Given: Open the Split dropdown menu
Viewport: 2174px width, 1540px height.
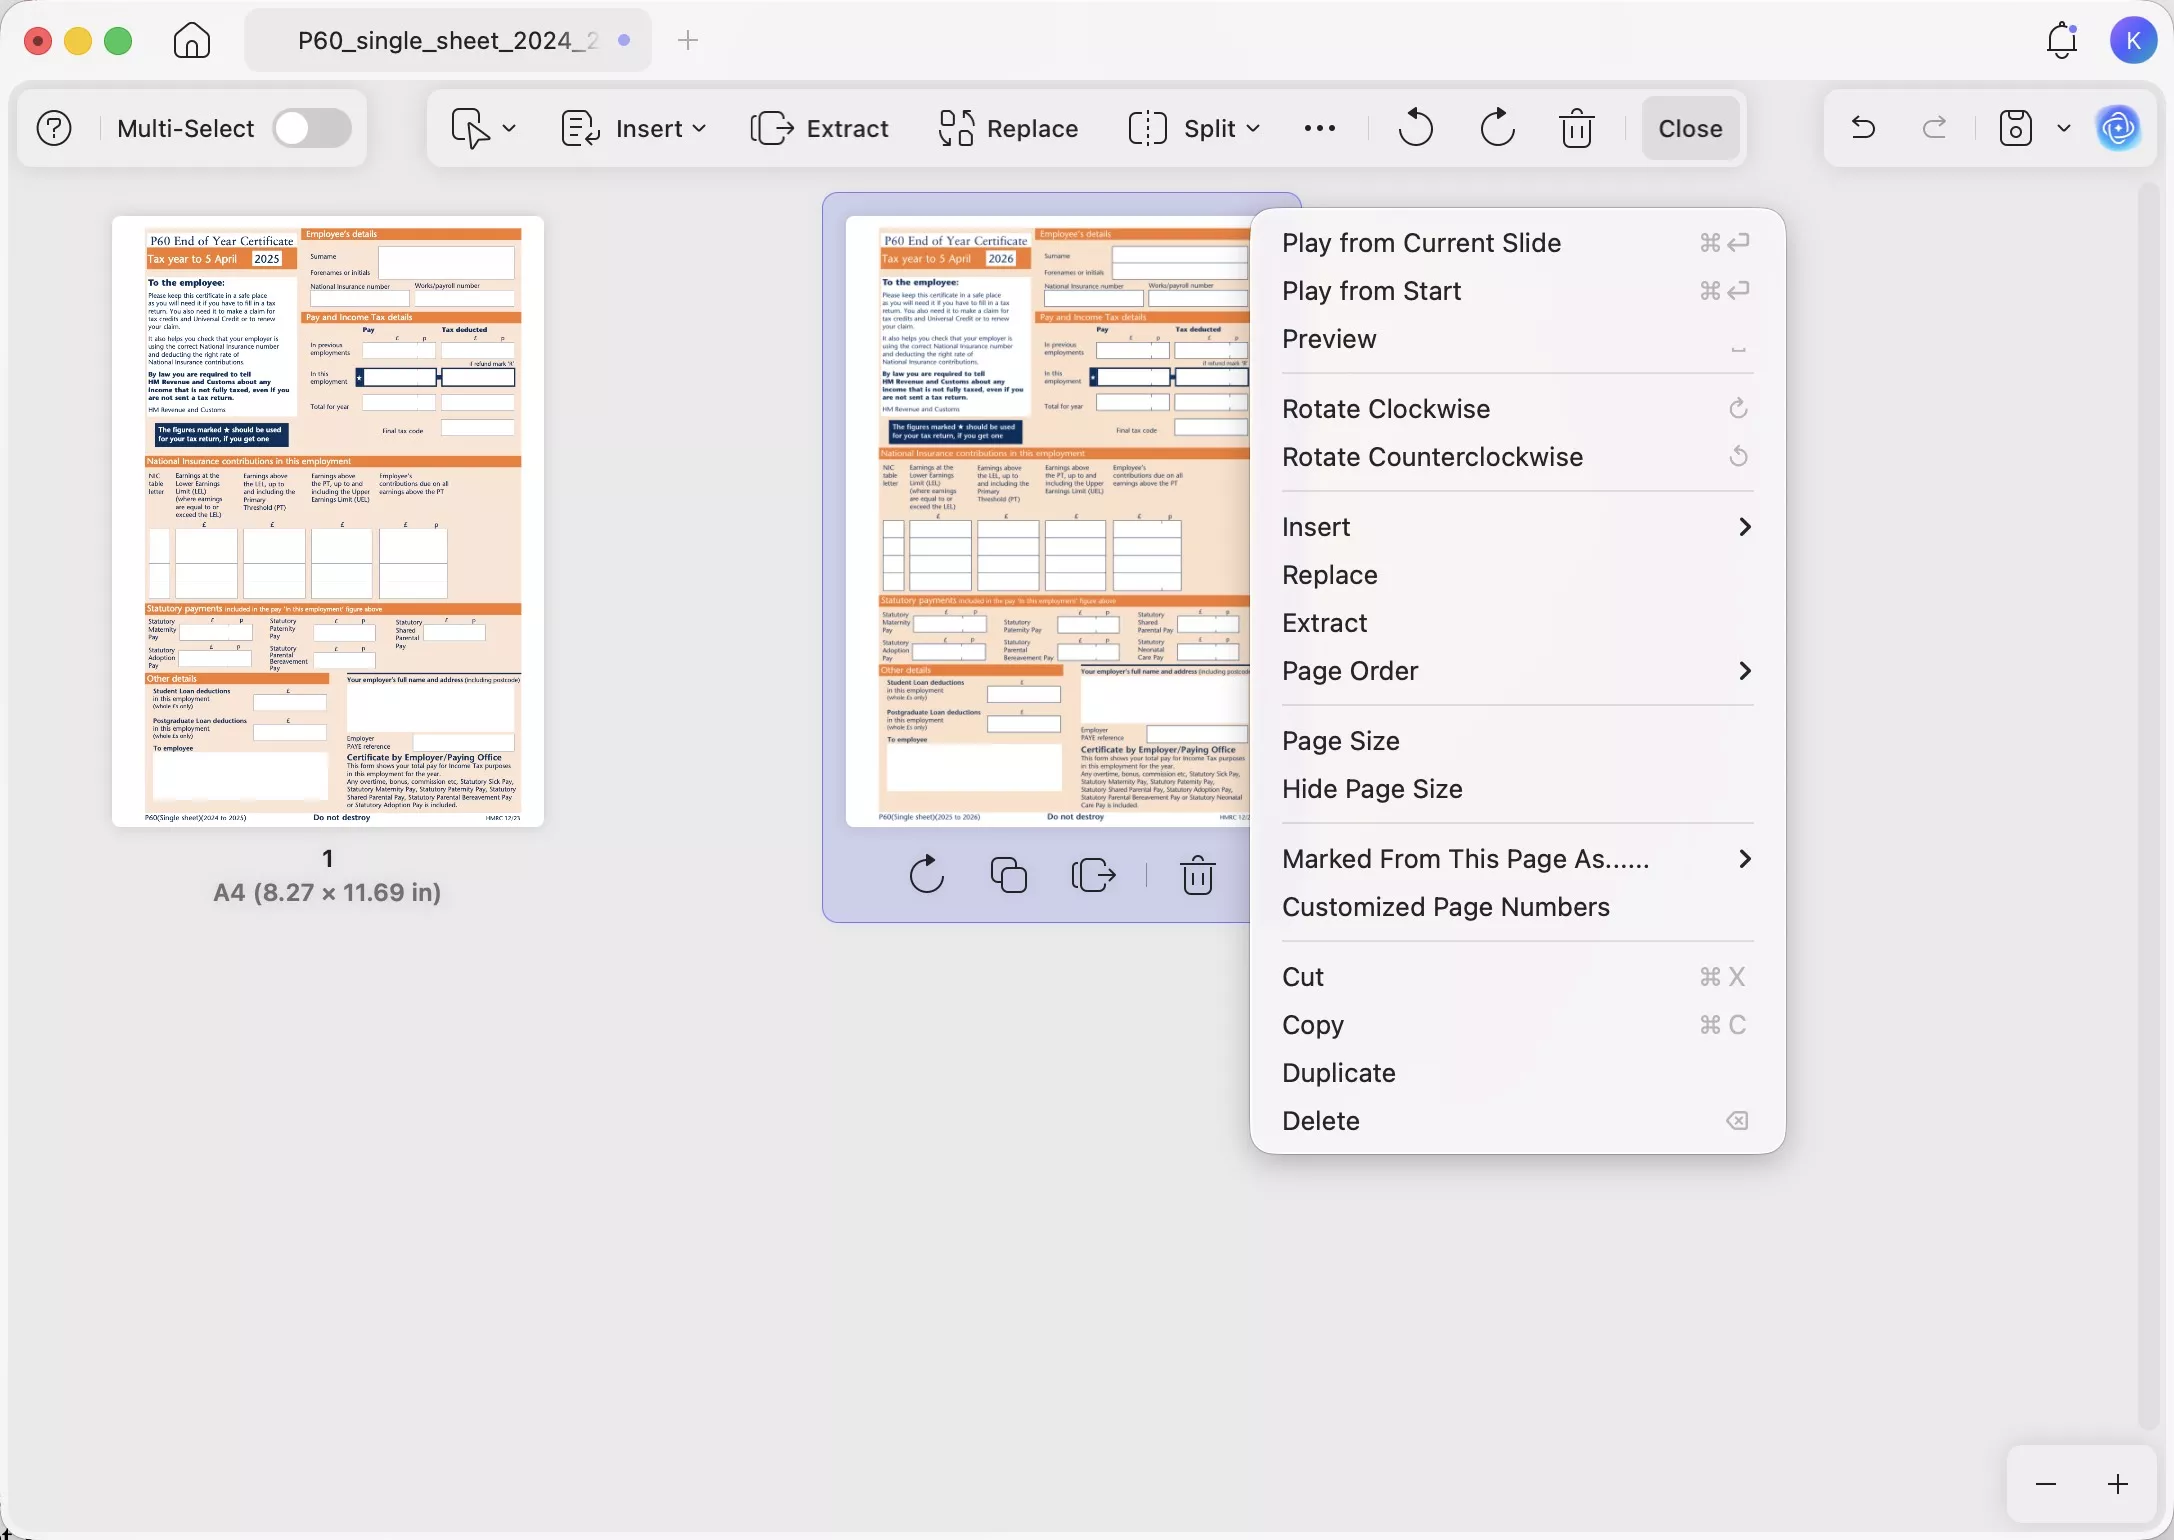Looking at the screenshot, I should (x=1193, y=128).
